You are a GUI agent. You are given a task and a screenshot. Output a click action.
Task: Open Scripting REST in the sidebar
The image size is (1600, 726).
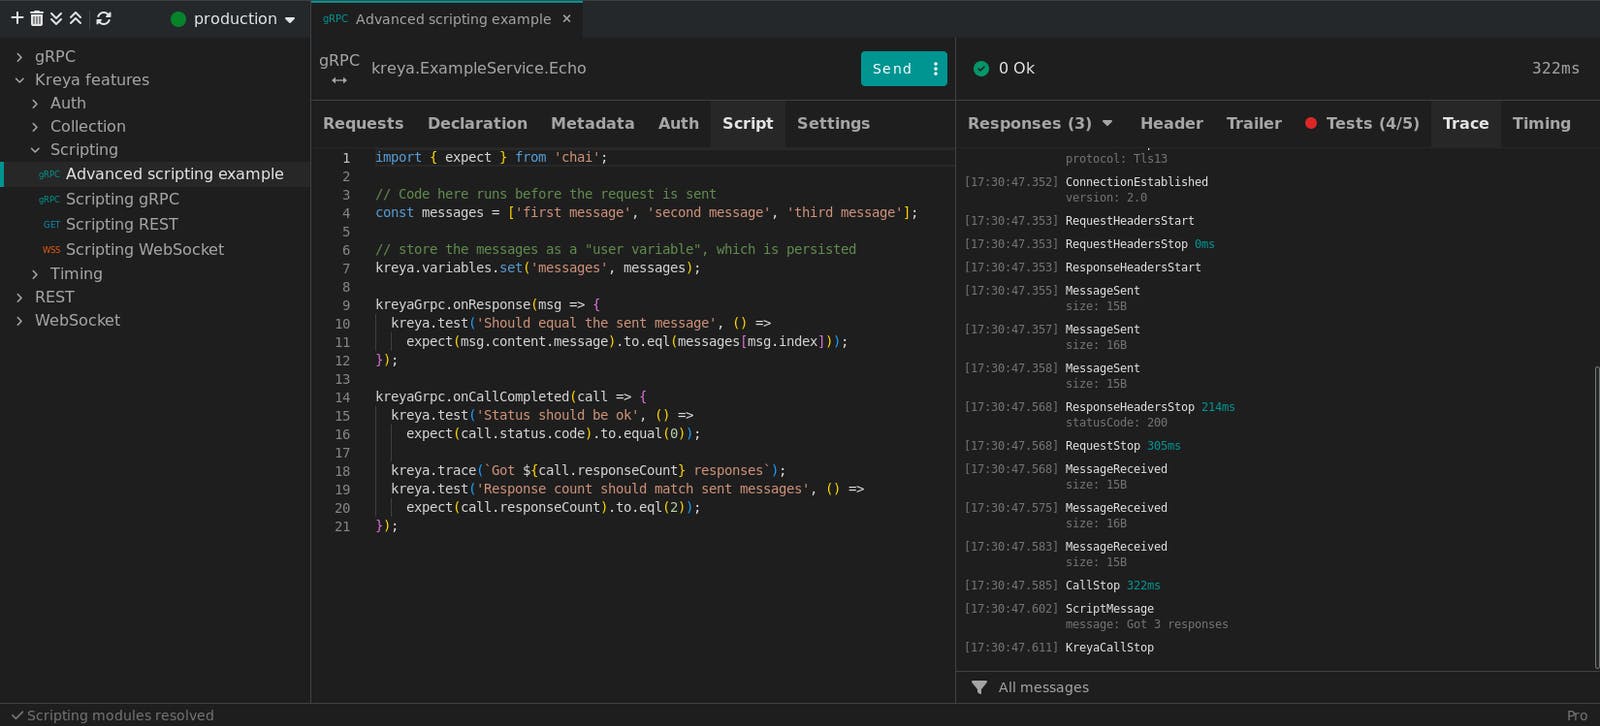122,224
